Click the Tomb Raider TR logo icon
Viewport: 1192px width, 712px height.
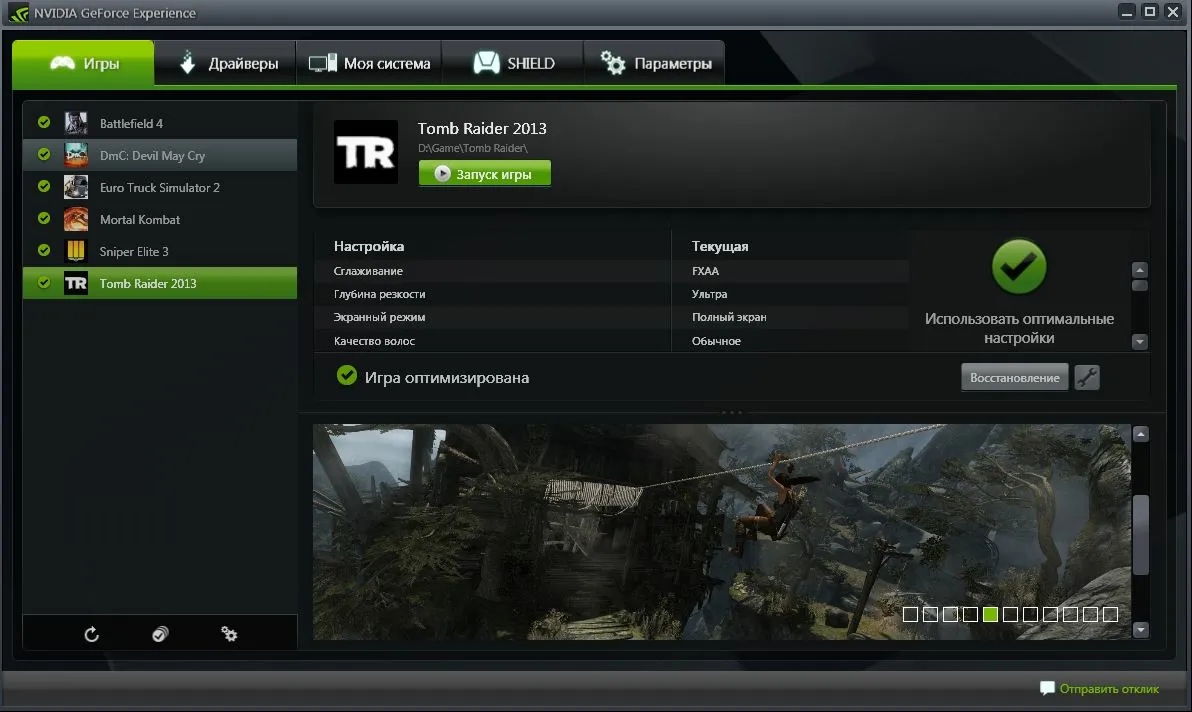[x=365, y=152]
